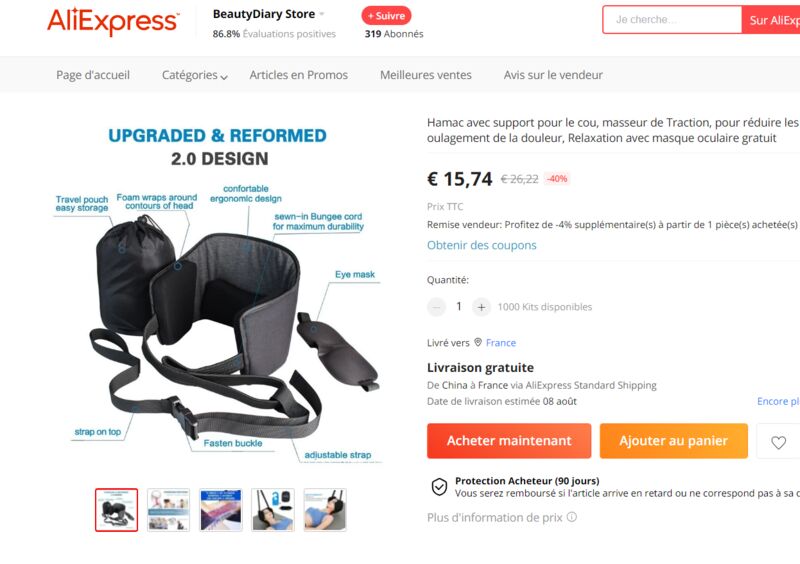
Task: Click the info icon beside Plus d'information de prix
Action: 572,517
